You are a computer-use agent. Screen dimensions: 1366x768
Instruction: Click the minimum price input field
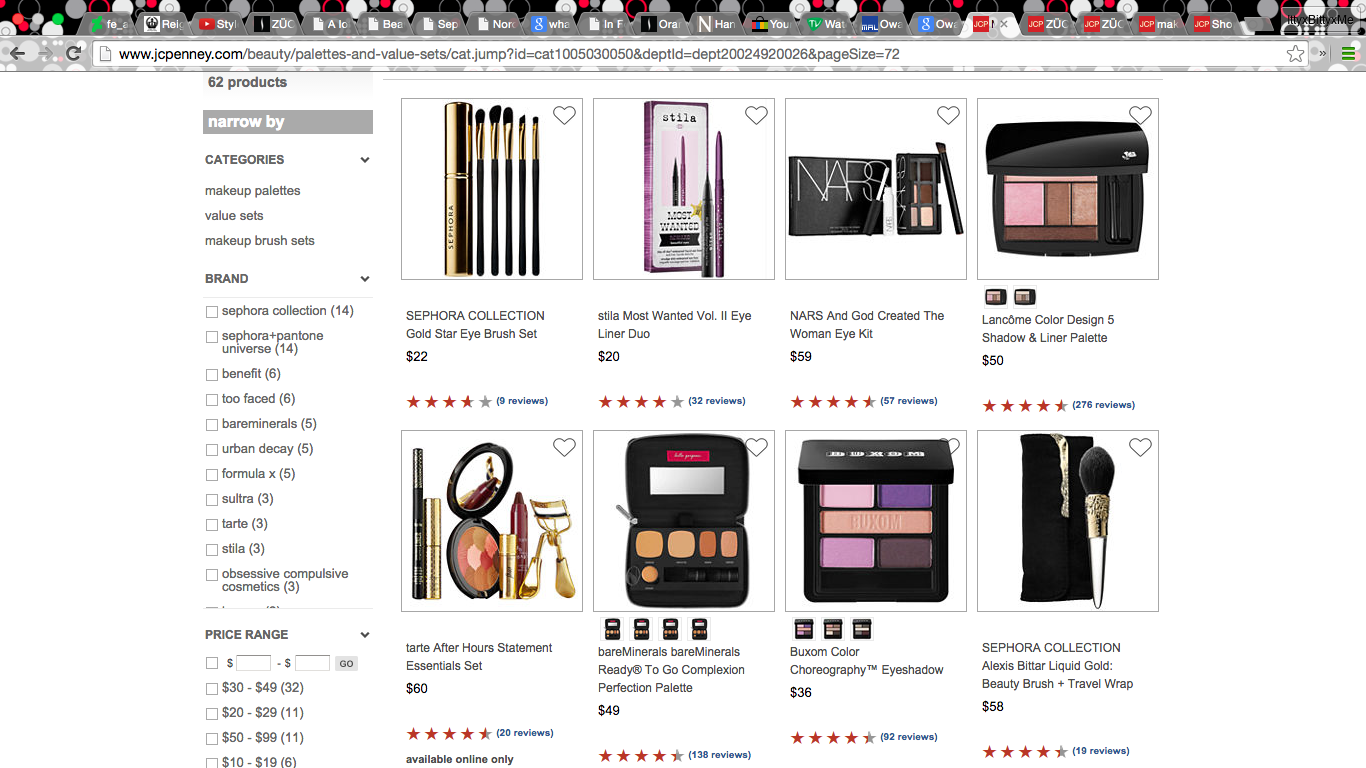click(x=253, y=662)
